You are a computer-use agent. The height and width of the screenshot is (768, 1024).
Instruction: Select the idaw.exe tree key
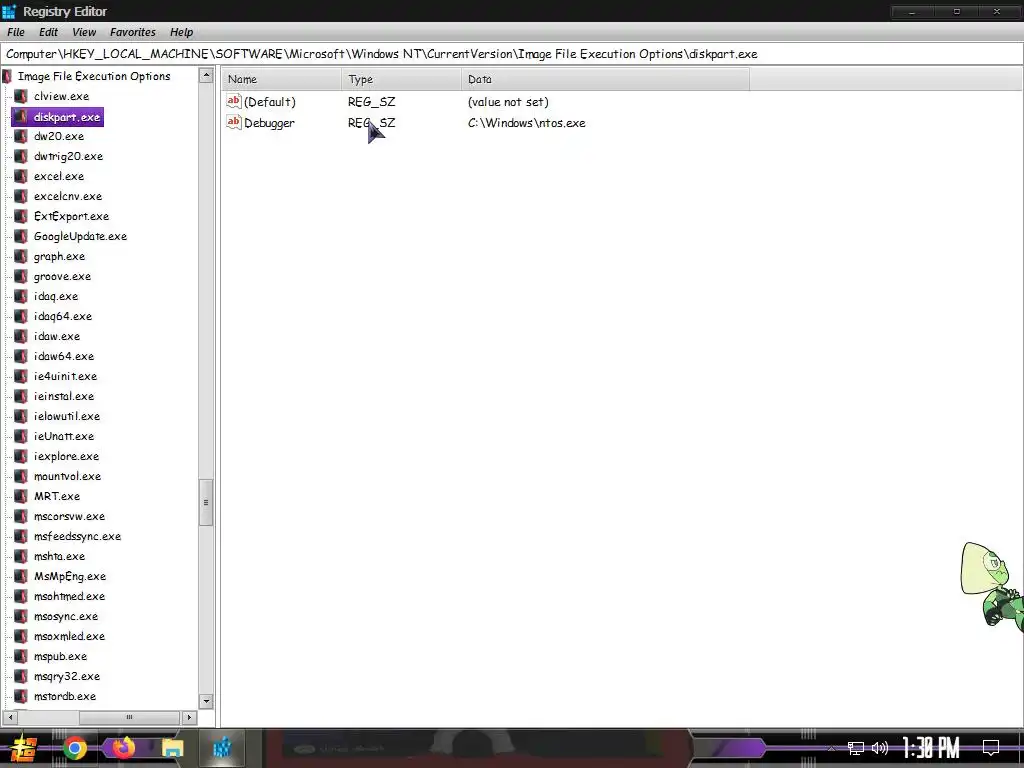(x=57, y=336)
